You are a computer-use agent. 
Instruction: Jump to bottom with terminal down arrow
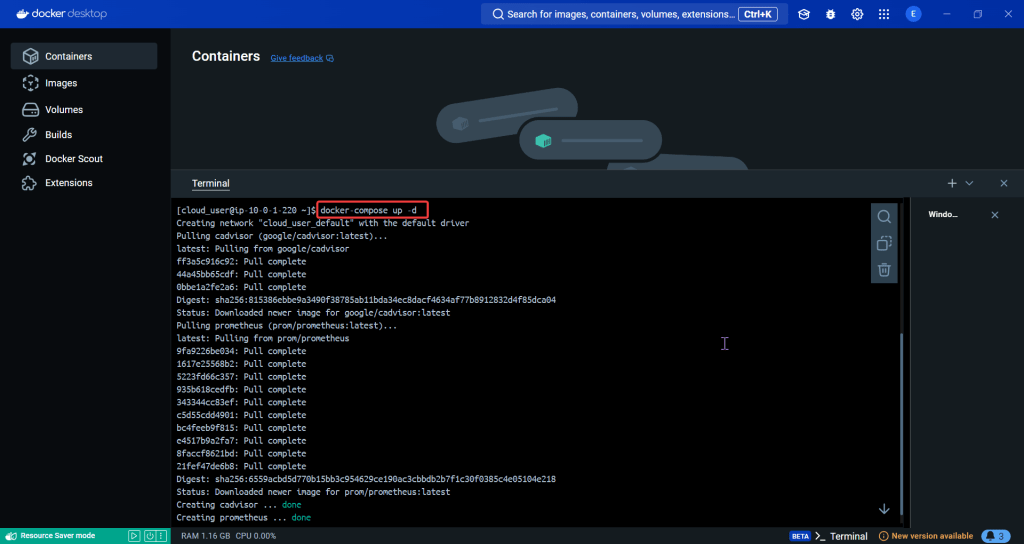coord(884,509)
